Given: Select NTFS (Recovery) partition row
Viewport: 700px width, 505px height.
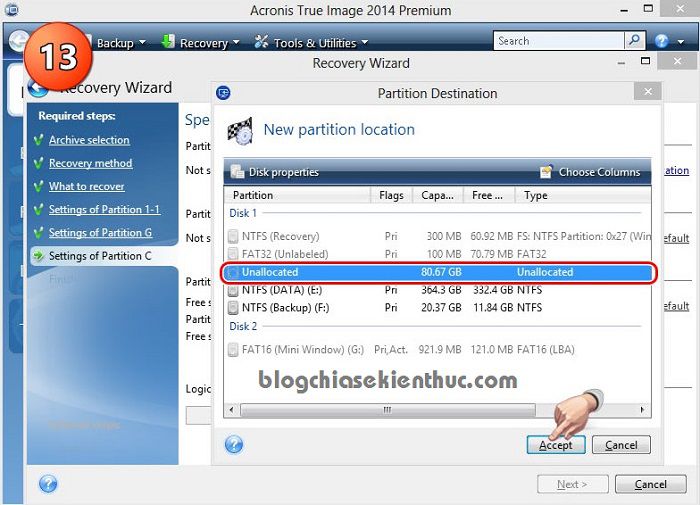Looking at the screenshot, I should tap(438, 236).
